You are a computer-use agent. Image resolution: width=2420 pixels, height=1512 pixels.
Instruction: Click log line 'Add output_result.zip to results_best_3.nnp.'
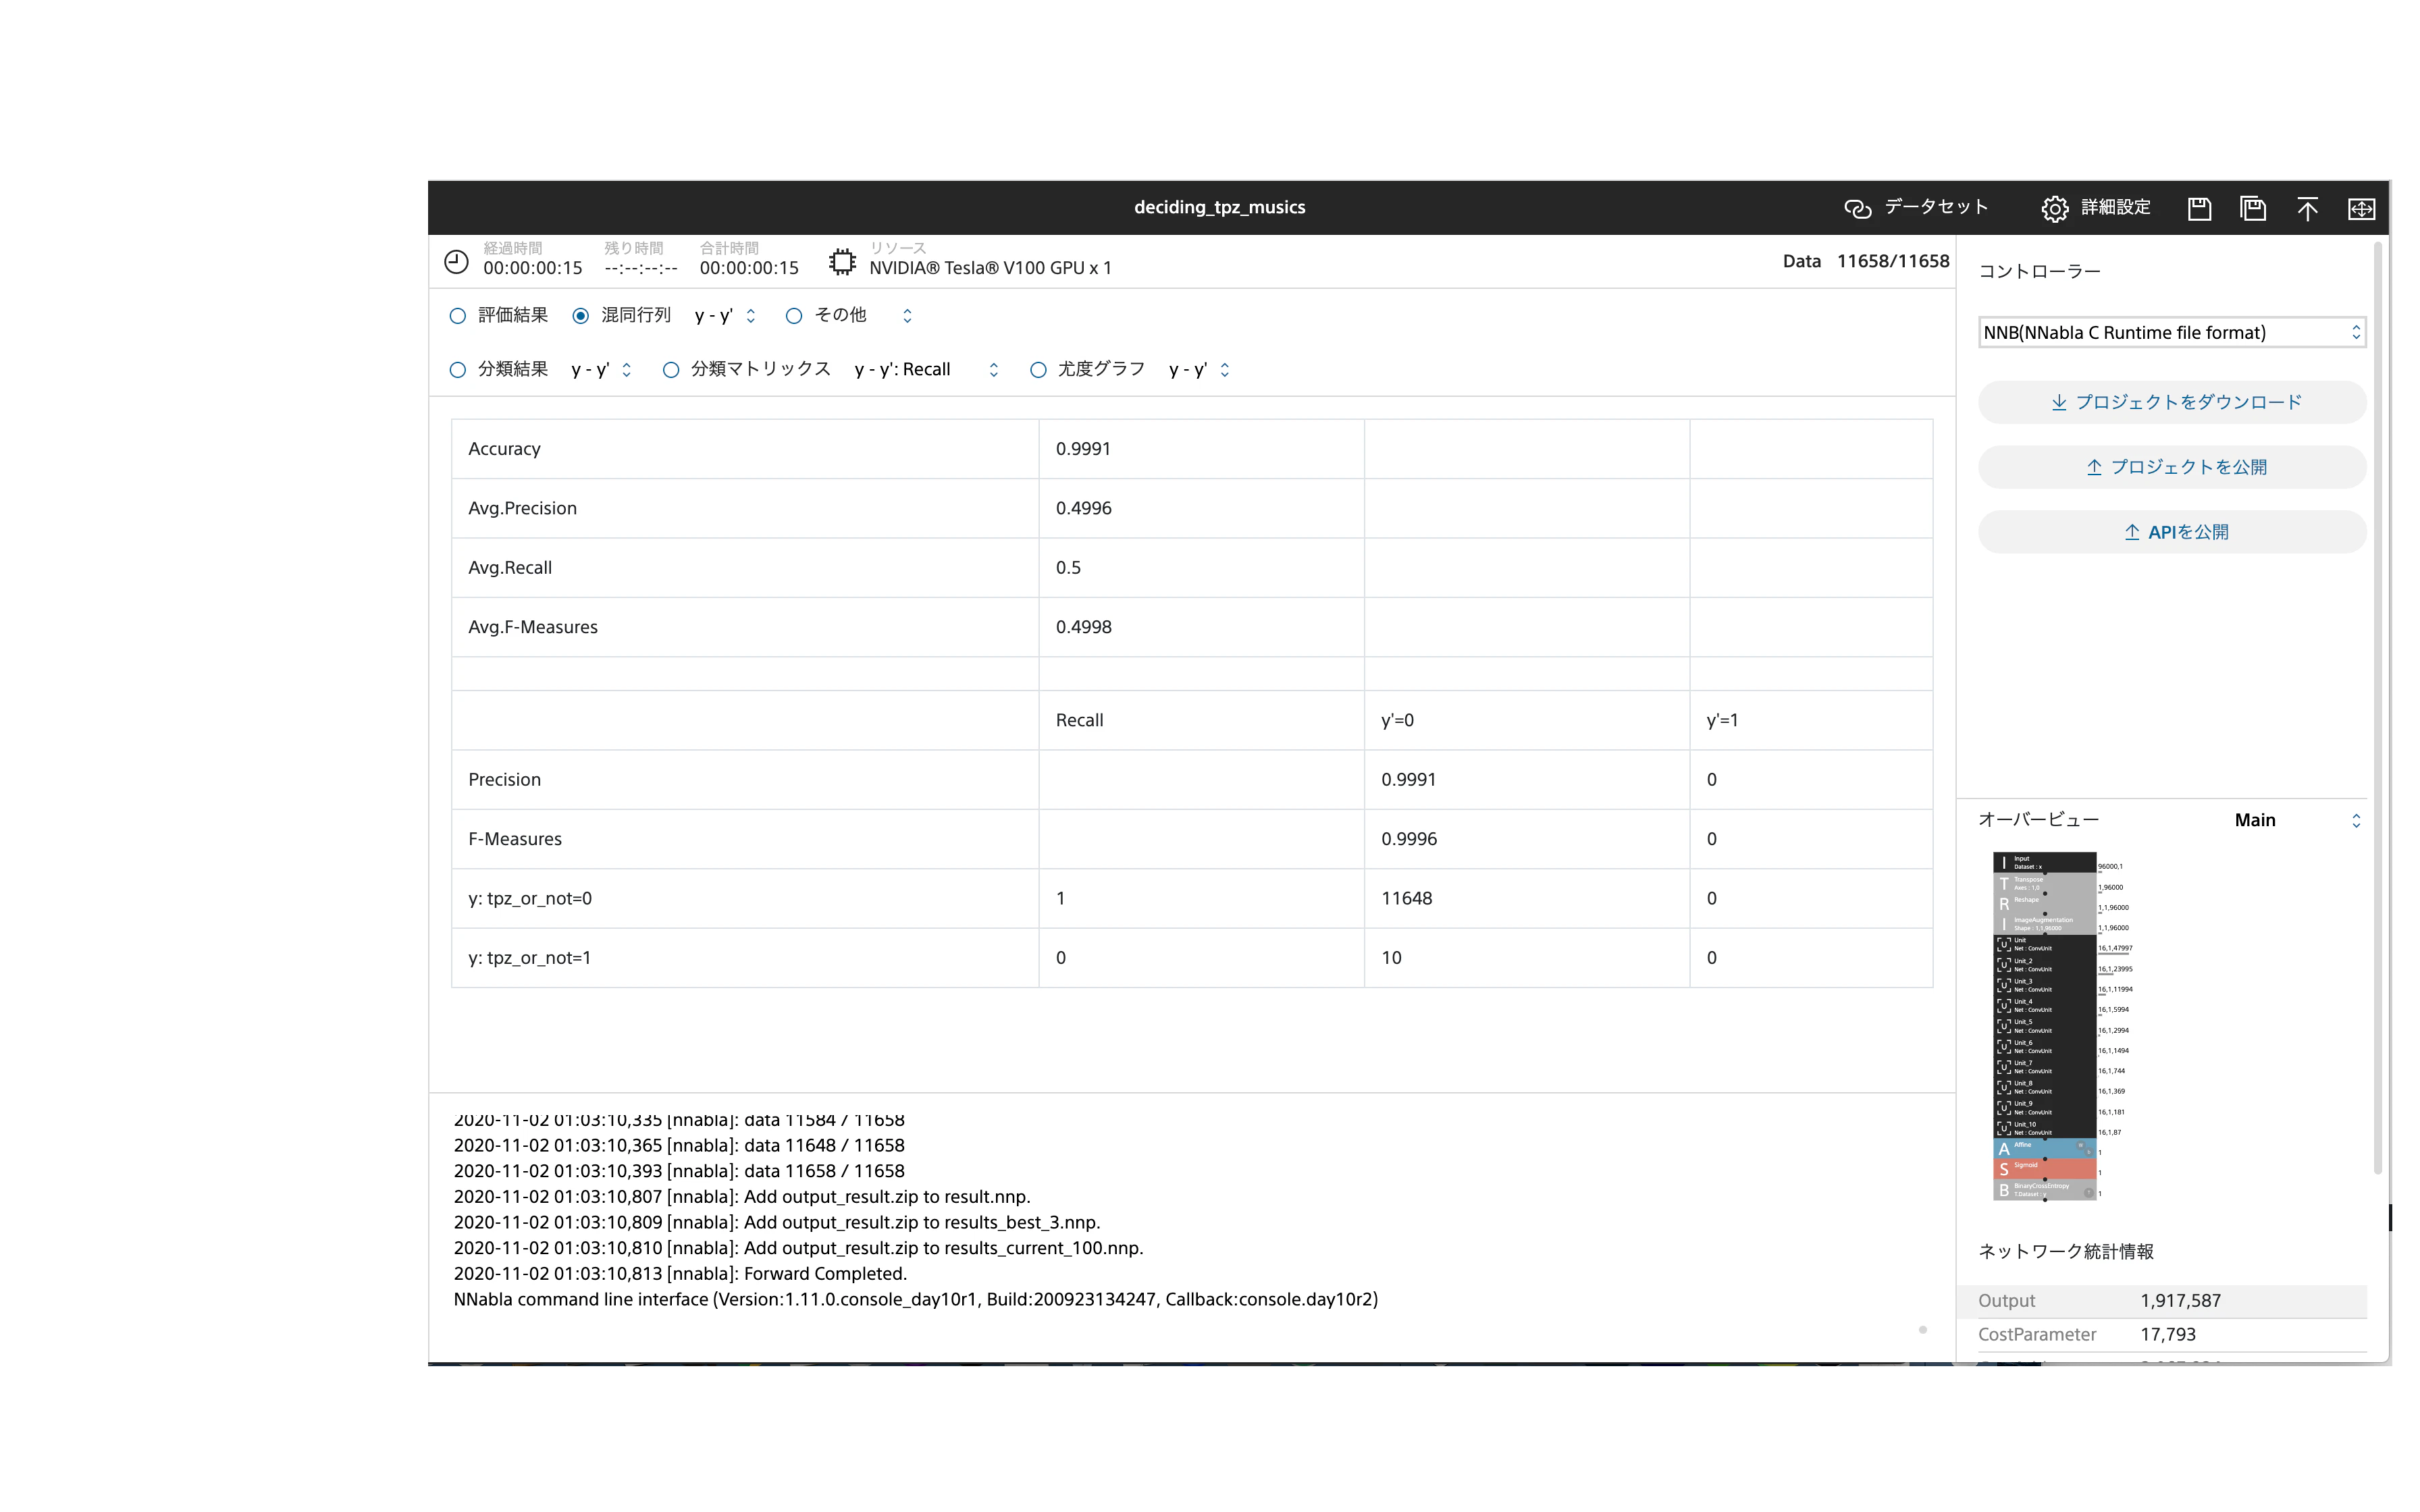tap(777, 1223)
